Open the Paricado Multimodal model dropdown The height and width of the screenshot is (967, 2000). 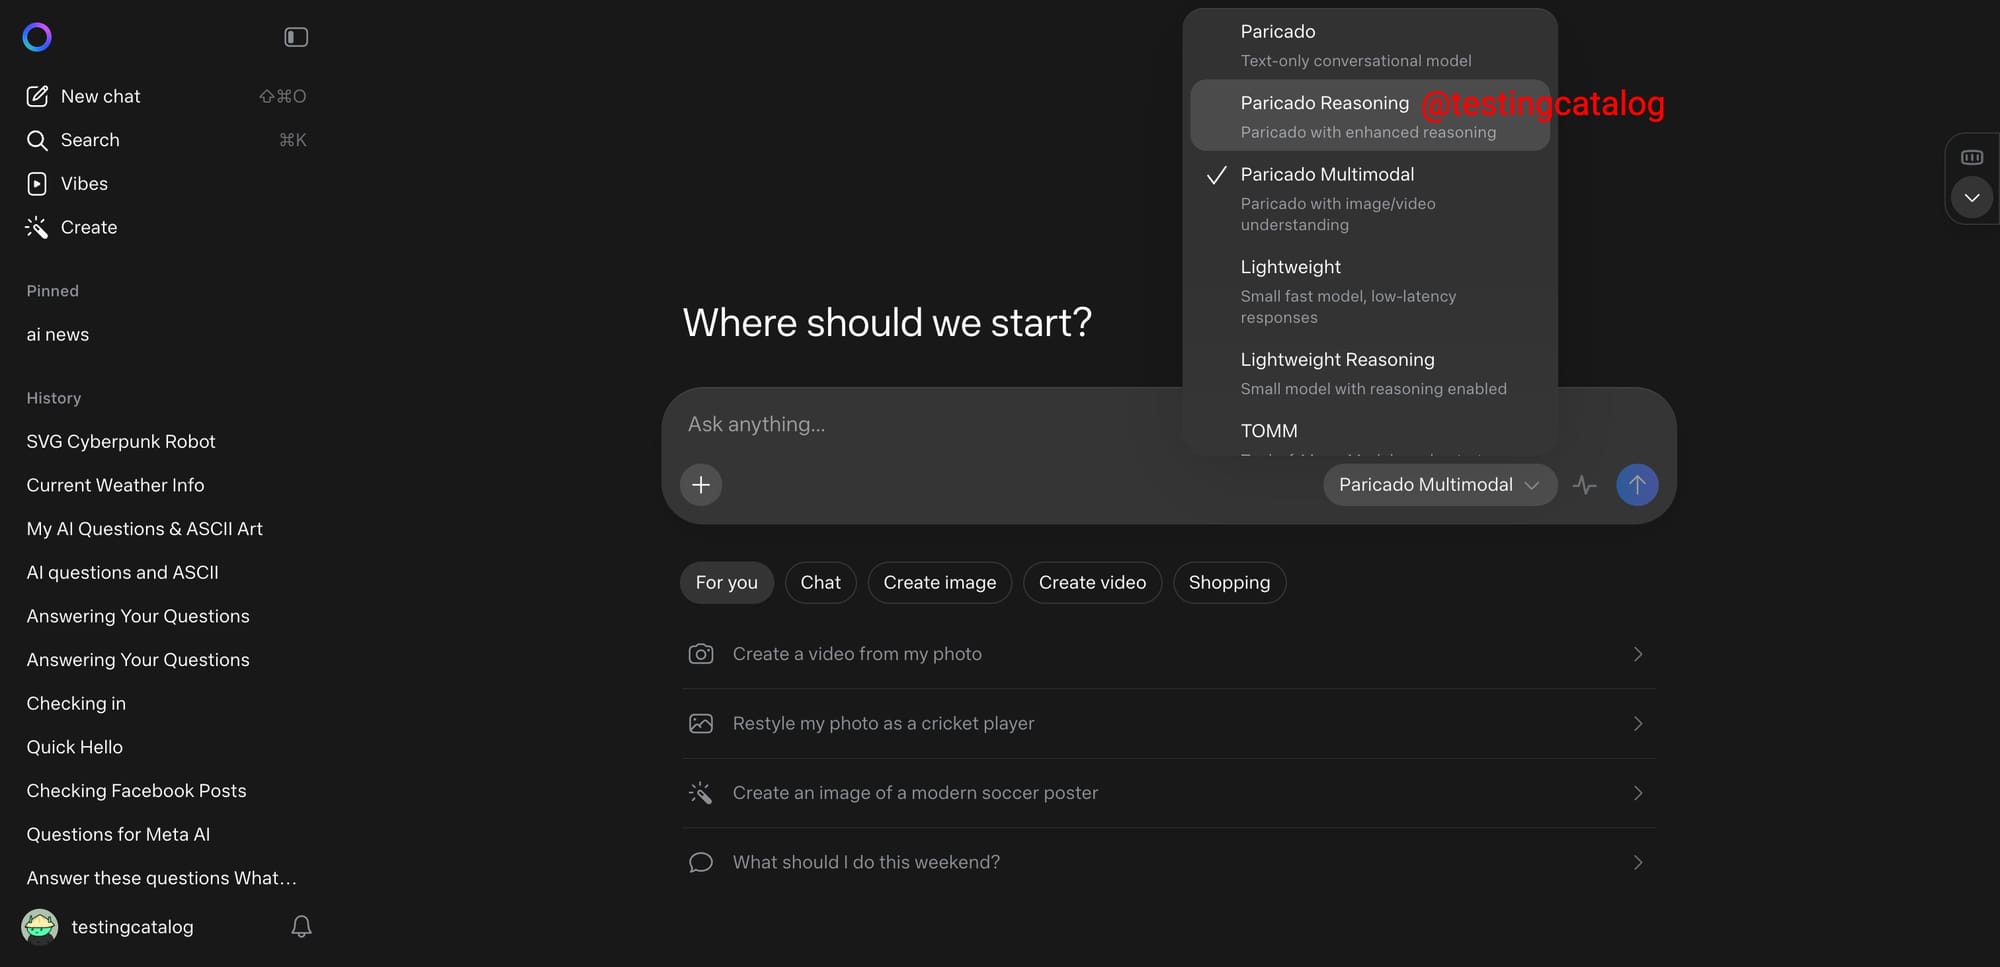[x=1440, y=485]
